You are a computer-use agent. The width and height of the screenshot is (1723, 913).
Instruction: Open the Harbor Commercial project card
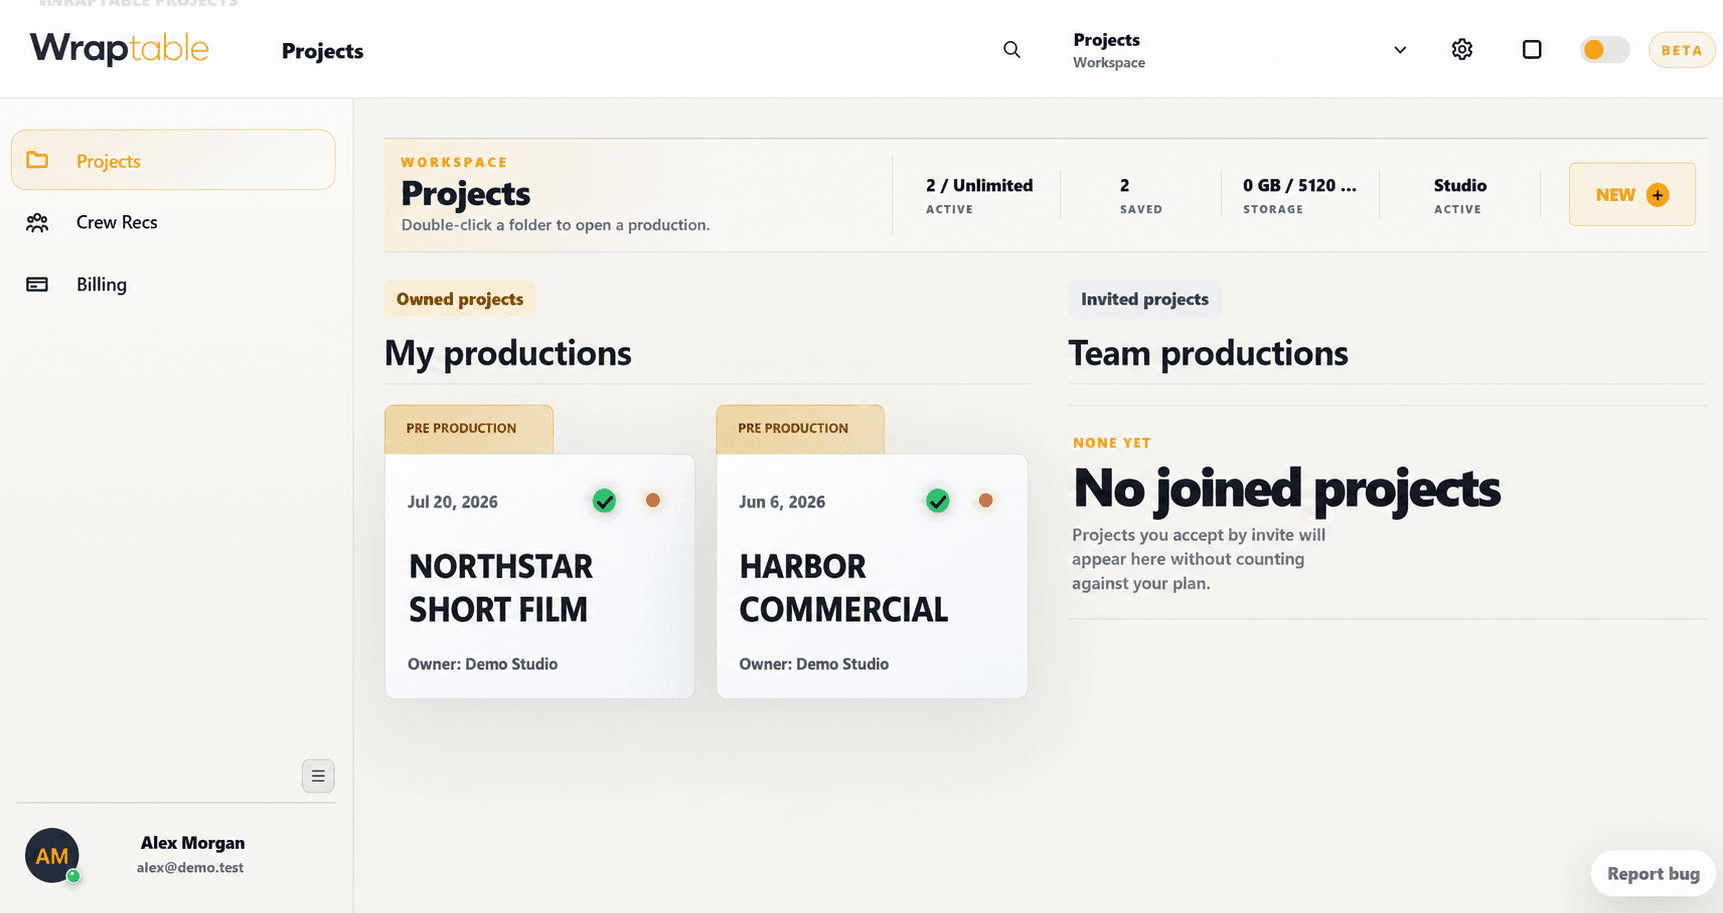coord(872,576)
